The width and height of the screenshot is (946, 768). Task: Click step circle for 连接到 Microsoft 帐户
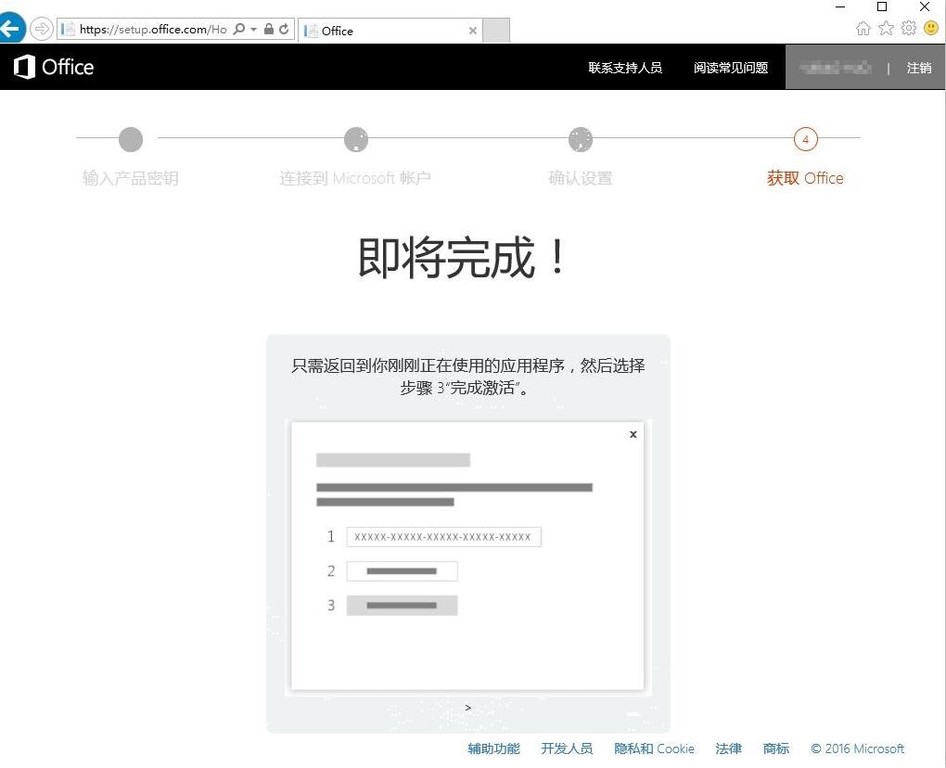pos(356,139)
